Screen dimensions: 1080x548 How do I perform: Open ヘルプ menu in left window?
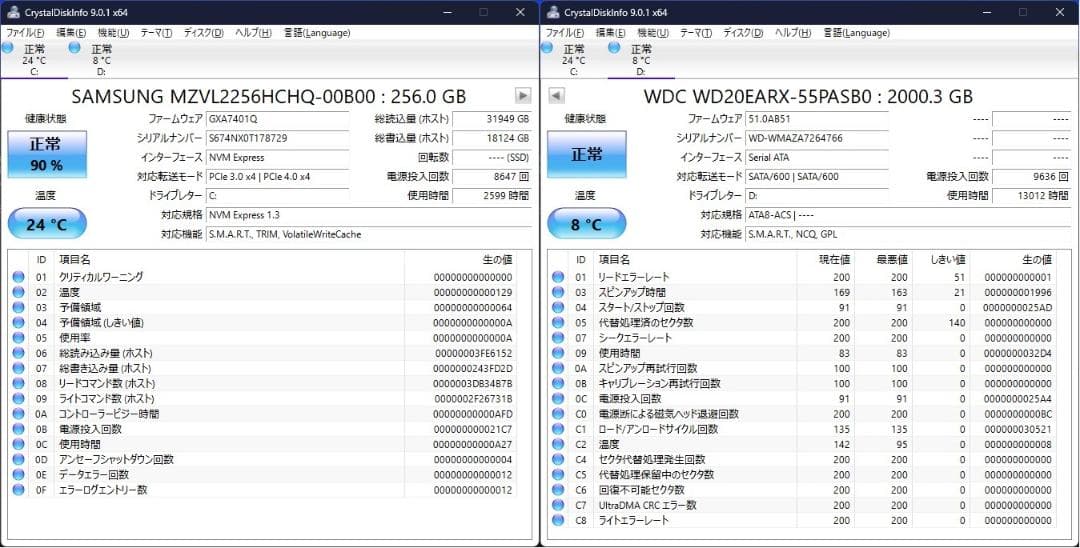[253, 32]
